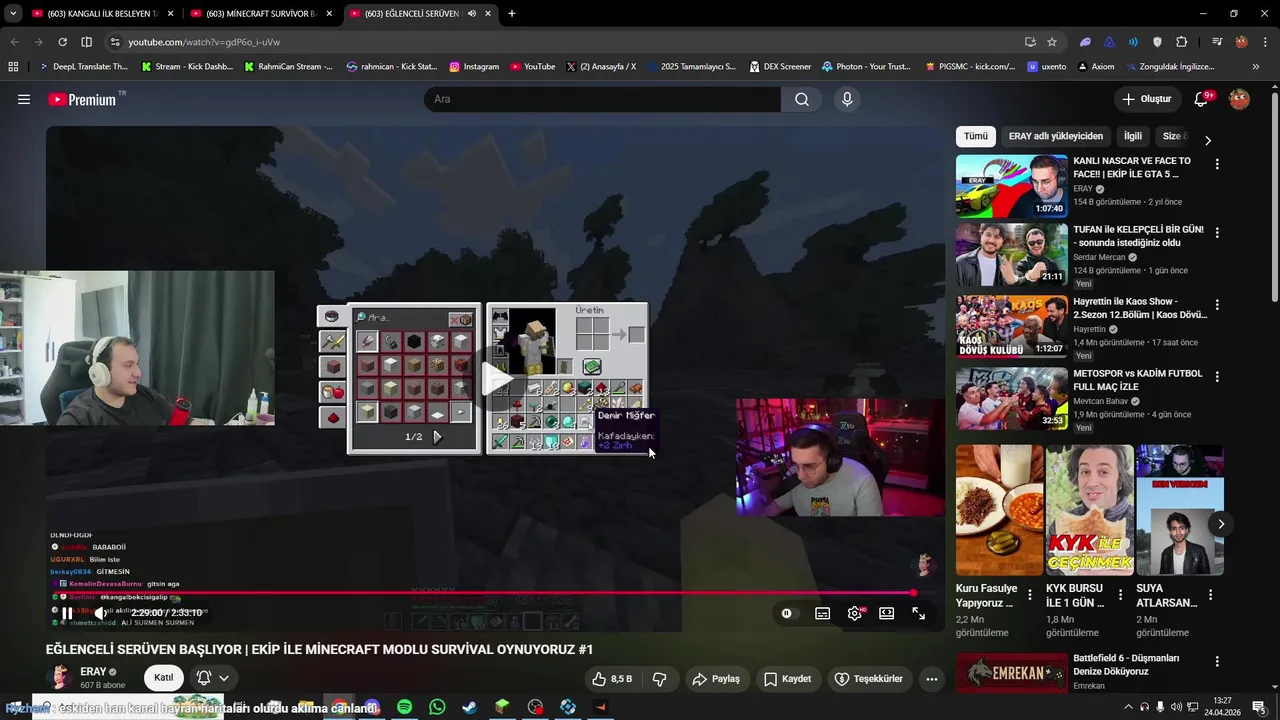Select the İlgili filter chip
This screenshot has height=720, width=1280.
[x=1133, y=136]
